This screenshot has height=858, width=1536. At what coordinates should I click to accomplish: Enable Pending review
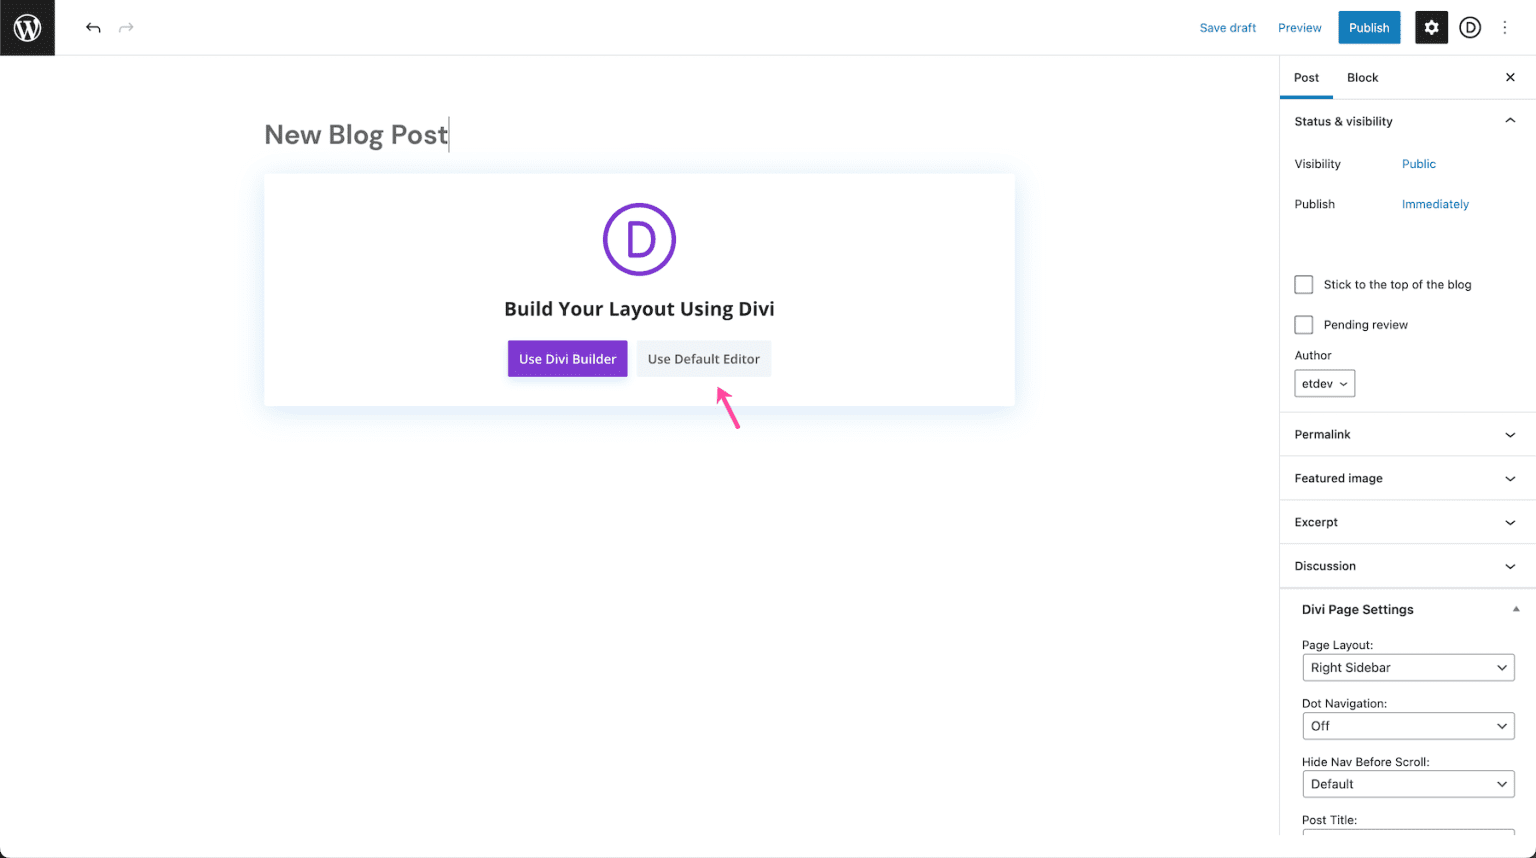point(1303,324)
